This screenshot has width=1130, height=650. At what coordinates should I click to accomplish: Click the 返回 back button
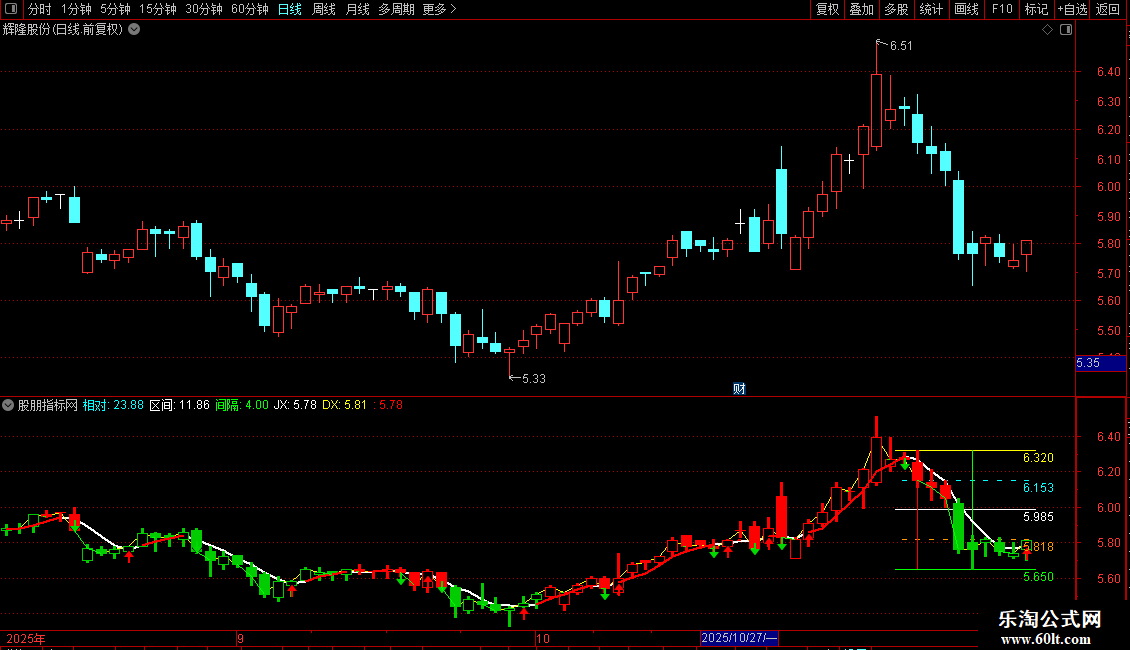pos(1108,9)
